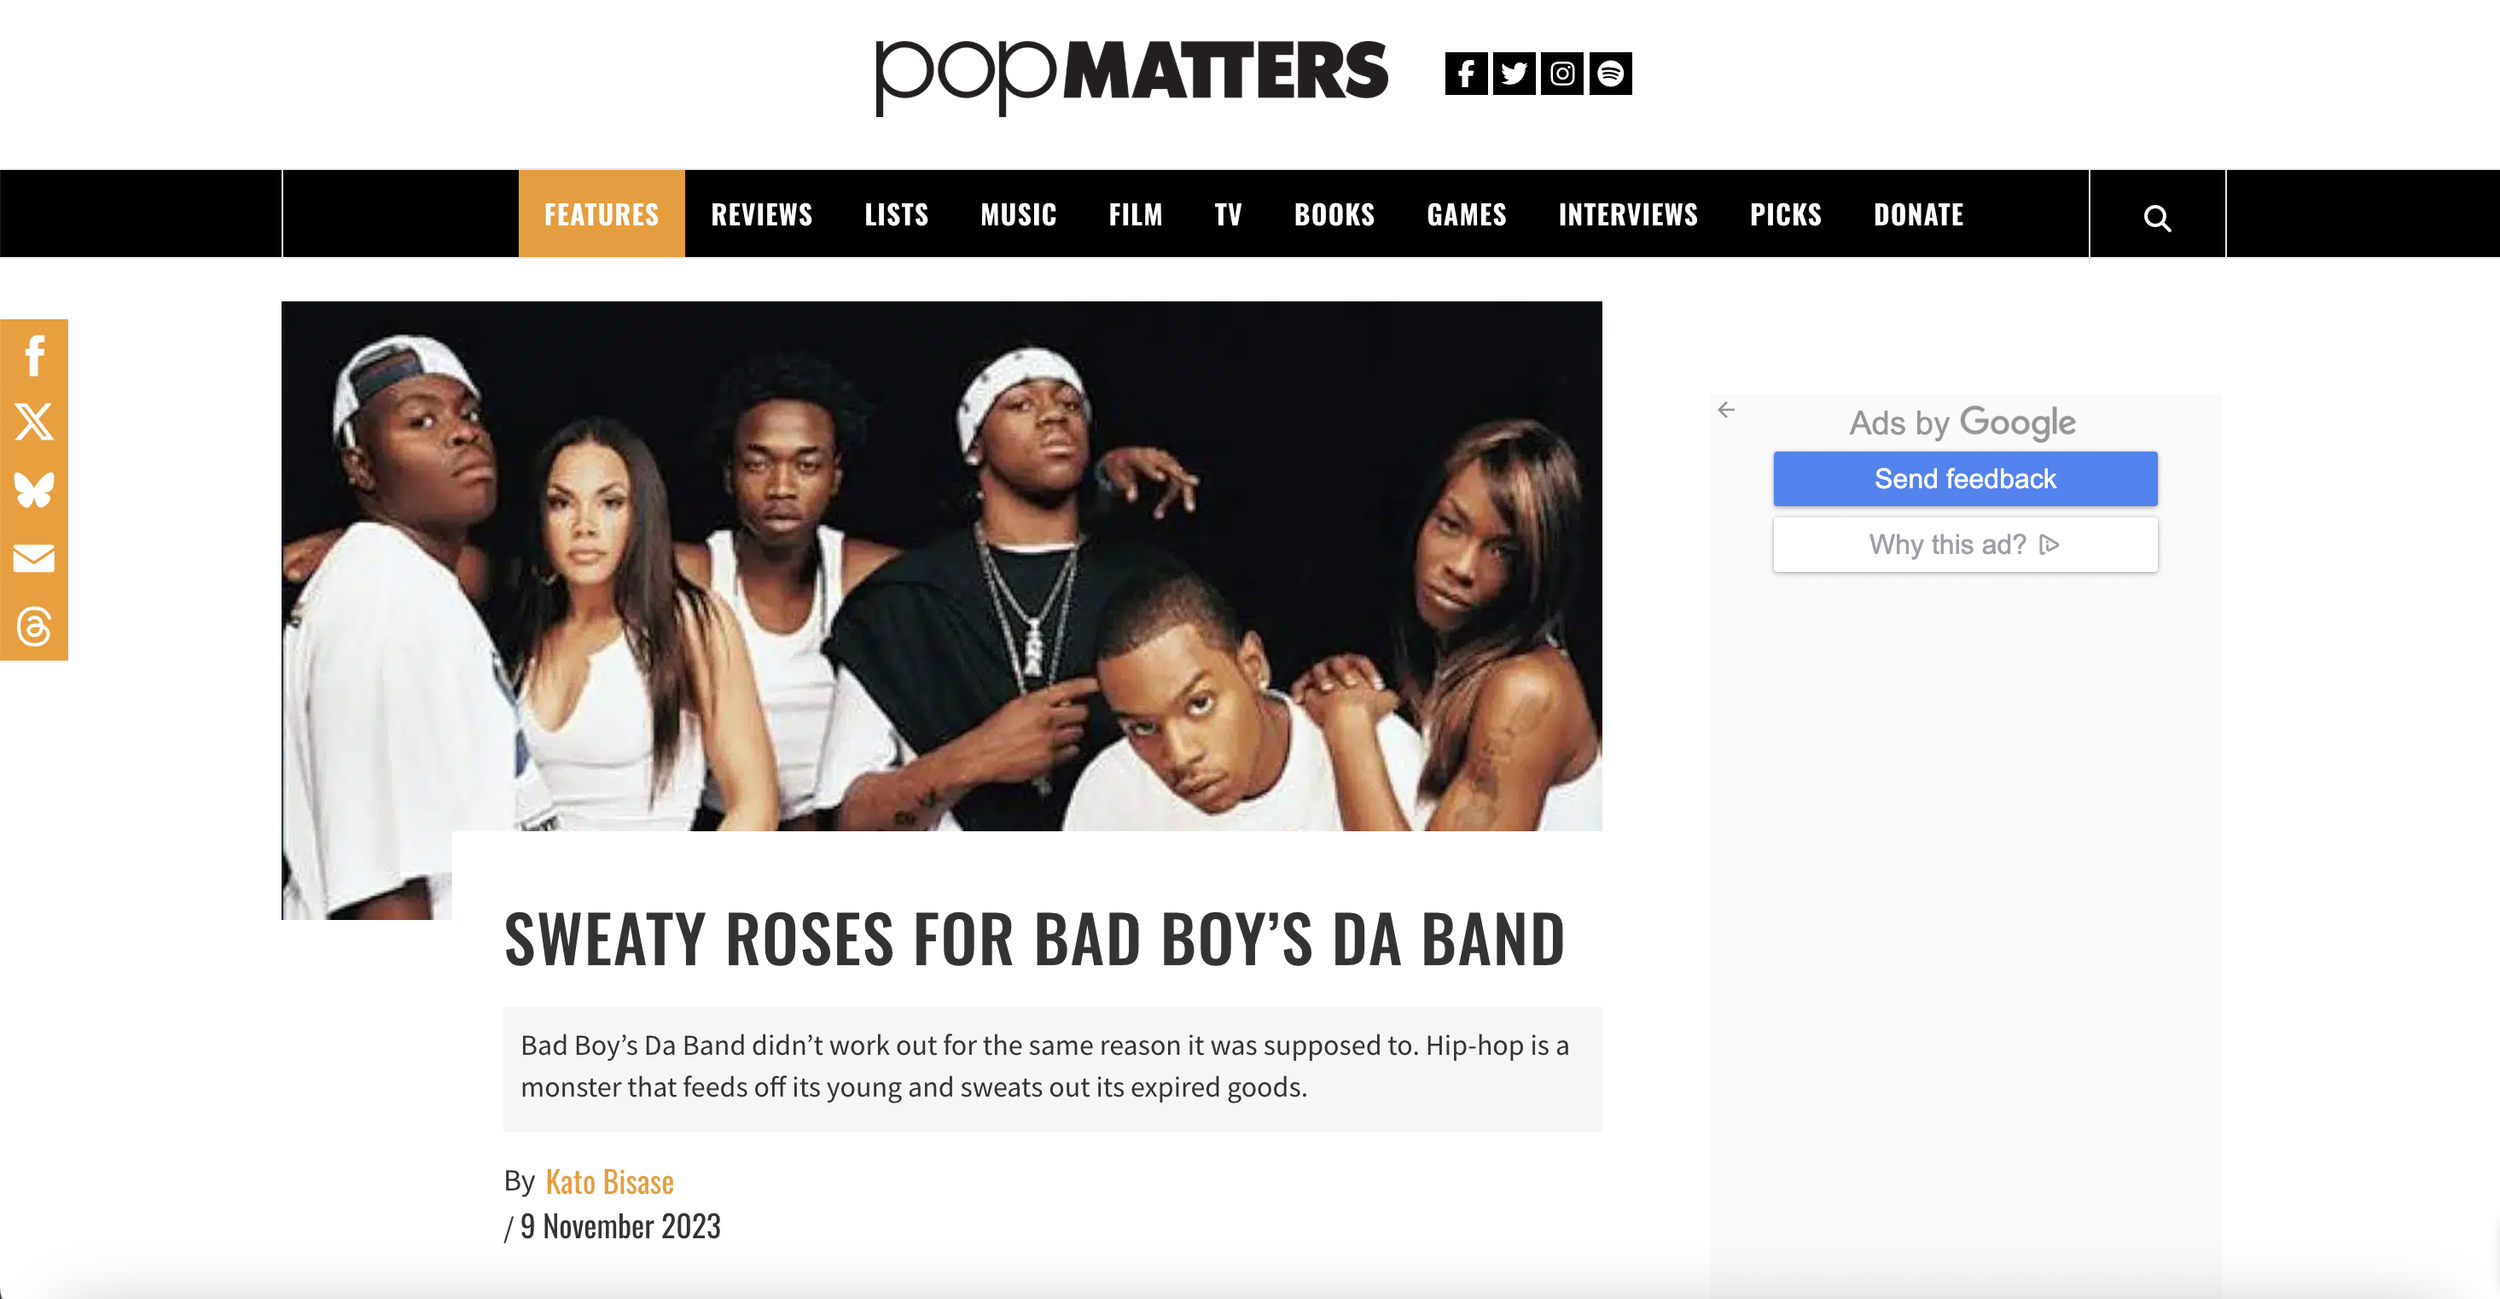
Task: Share article on Facebook from sidebar
Action: 34,355
